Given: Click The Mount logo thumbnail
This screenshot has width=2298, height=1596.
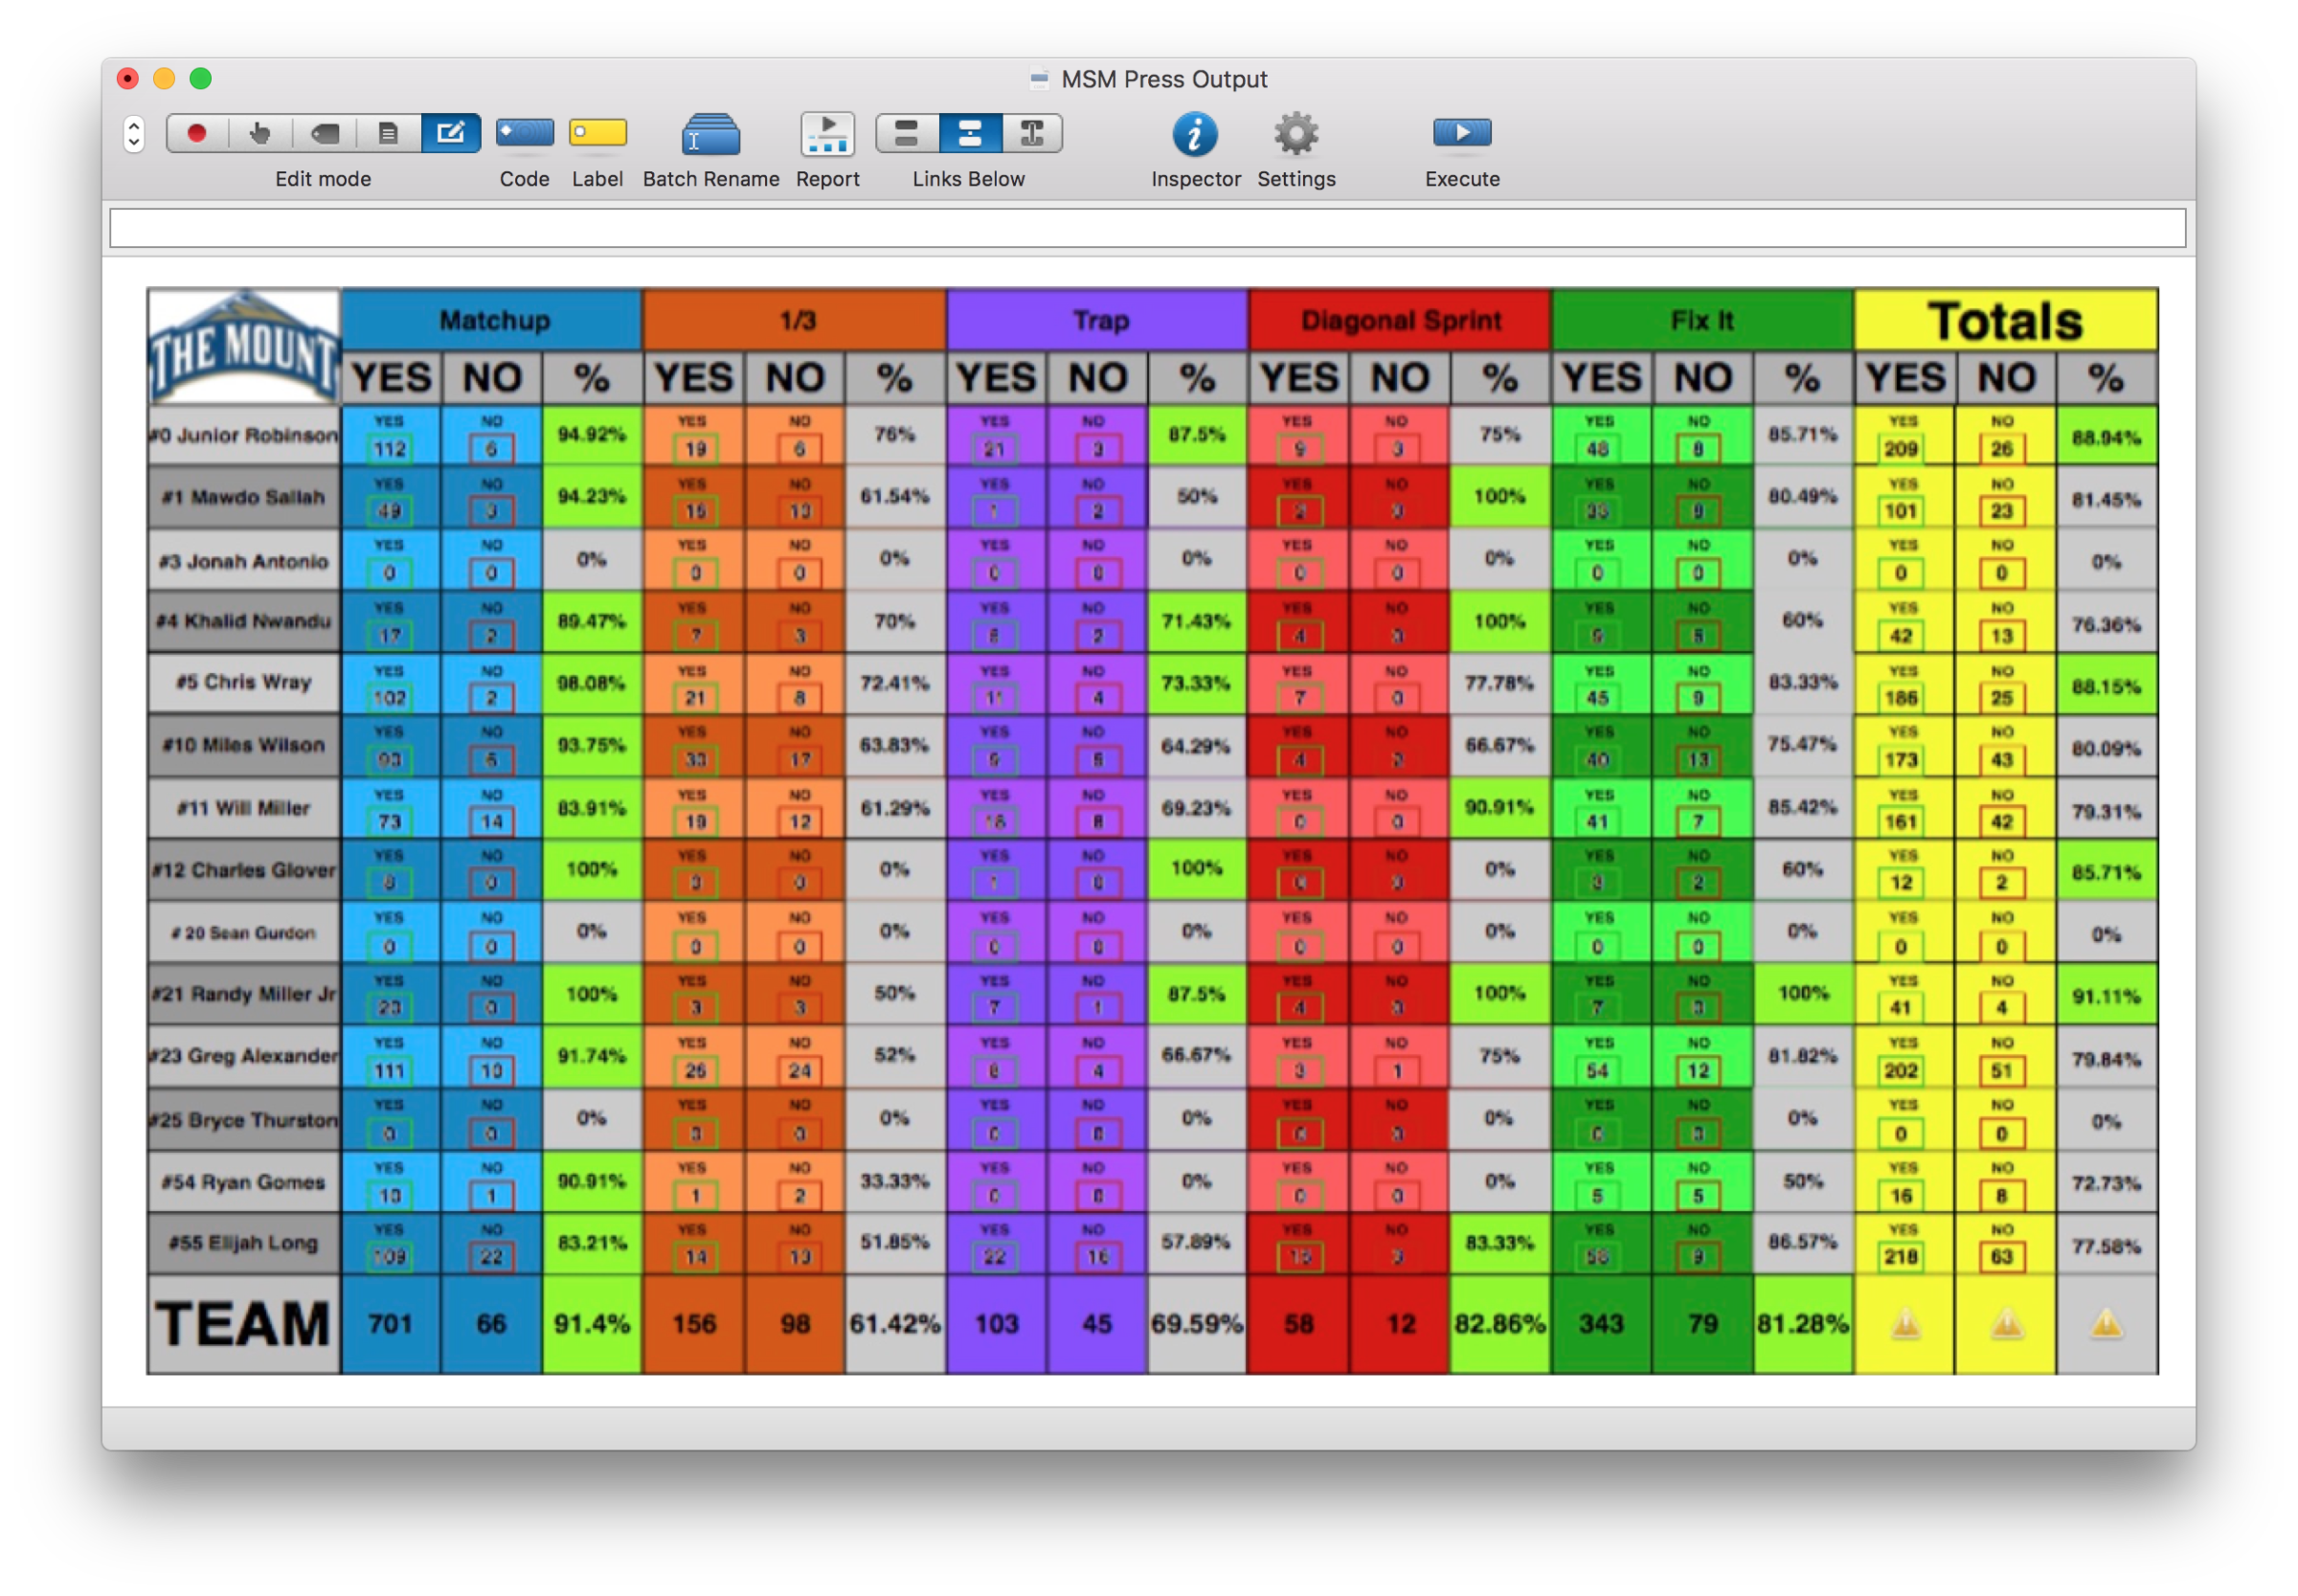Looking at the screenshot, I should coord(243,346).
